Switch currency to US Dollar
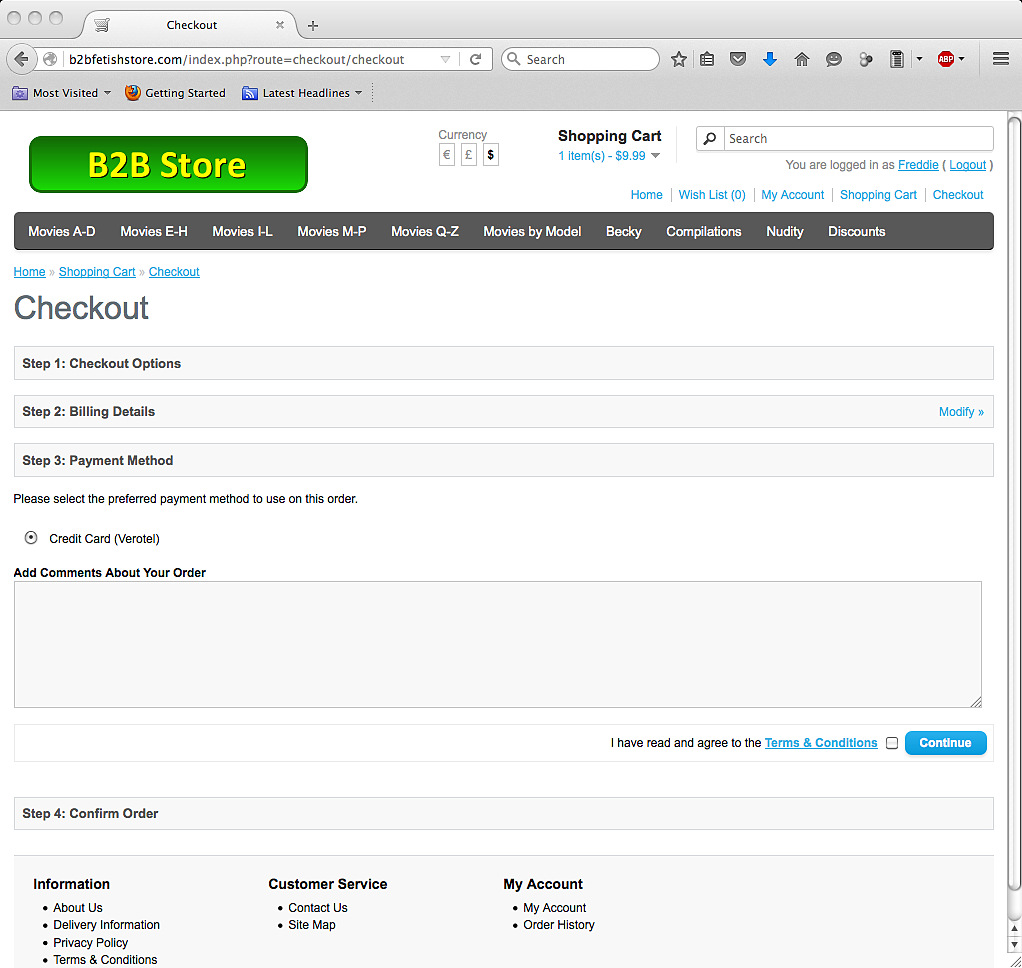The width and height of the screenshot is (1022, 968). (x=491, y=155)
